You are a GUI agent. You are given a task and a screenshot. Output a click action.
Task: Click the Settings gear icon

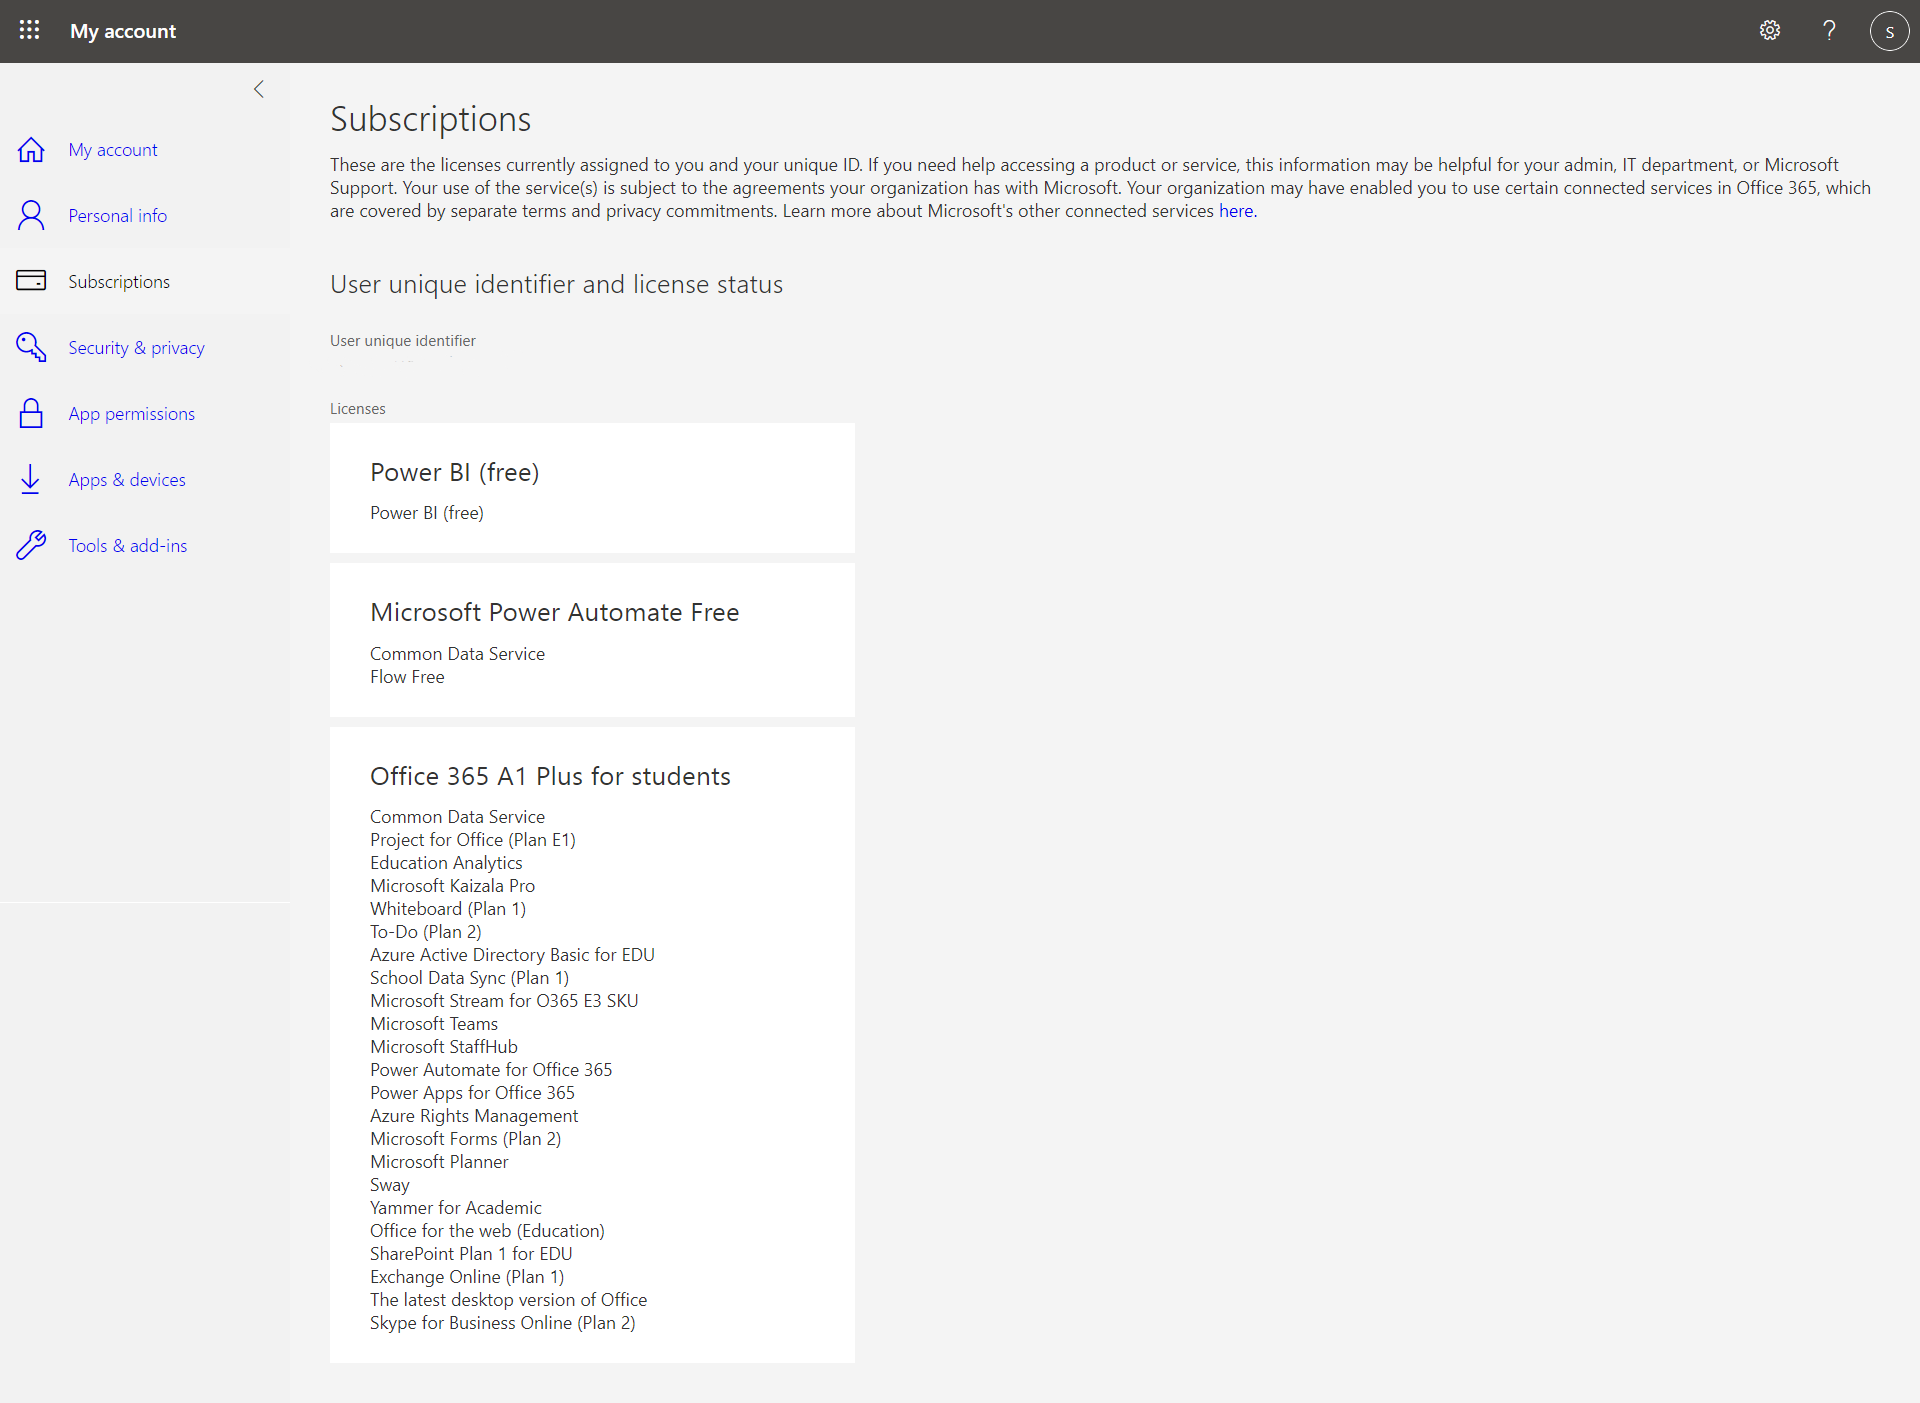1769,30
